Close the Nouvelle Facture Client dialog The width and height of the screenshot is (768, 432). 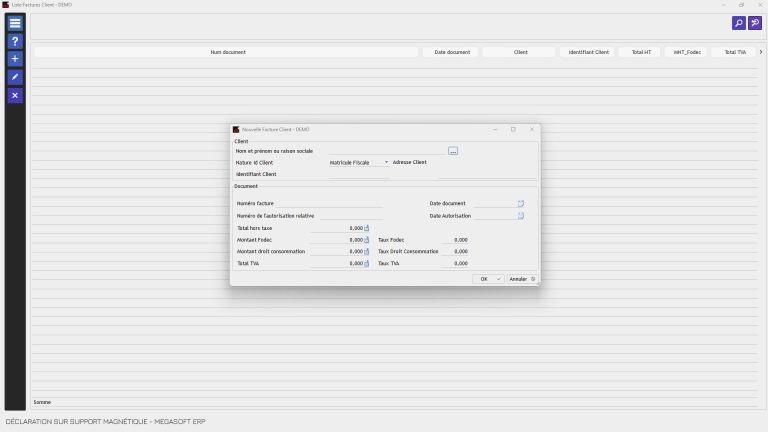click(x=532, y=129)
